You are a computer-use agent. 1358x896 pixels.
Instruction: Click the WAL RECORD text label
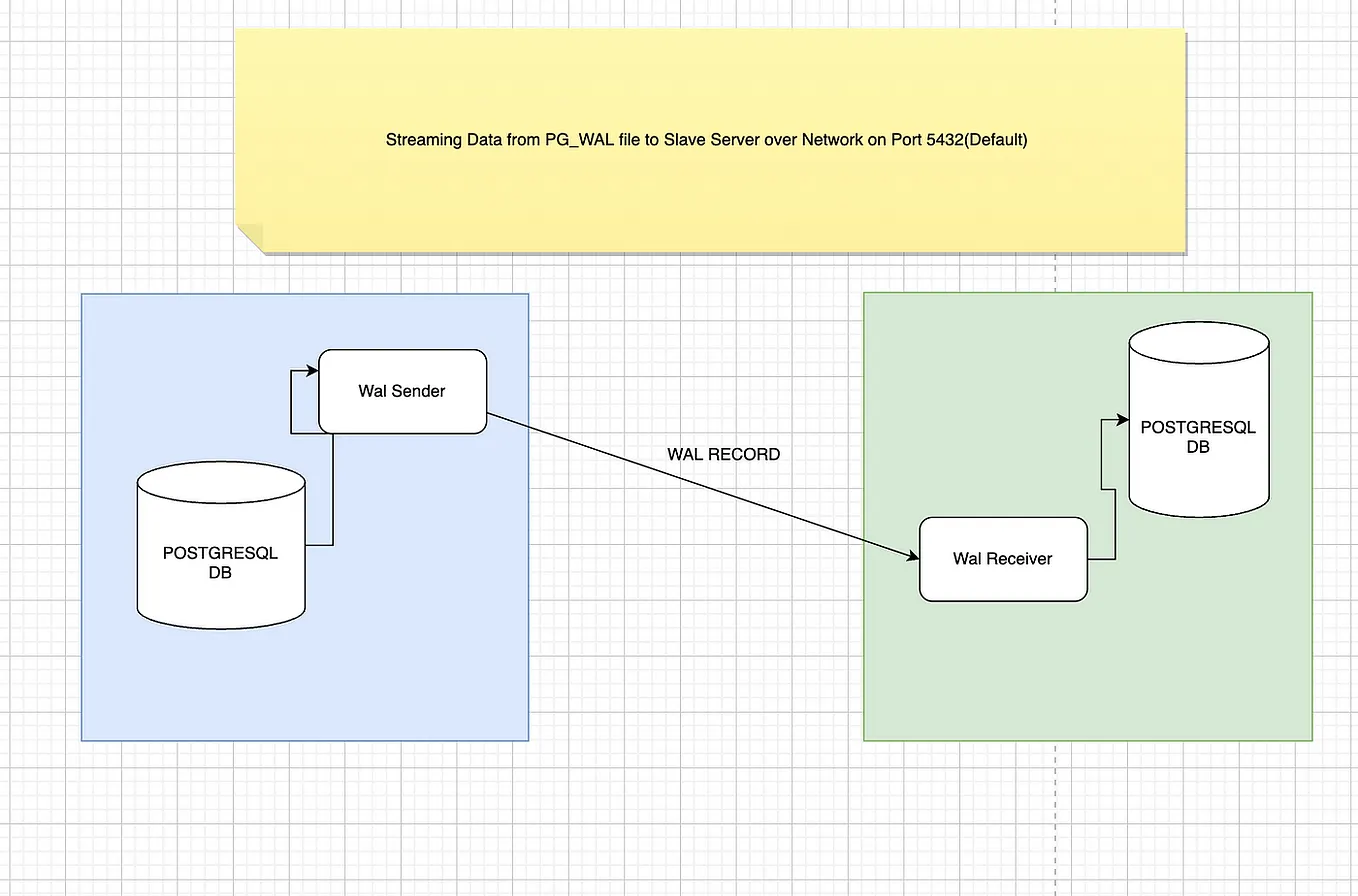coord(723,454)
